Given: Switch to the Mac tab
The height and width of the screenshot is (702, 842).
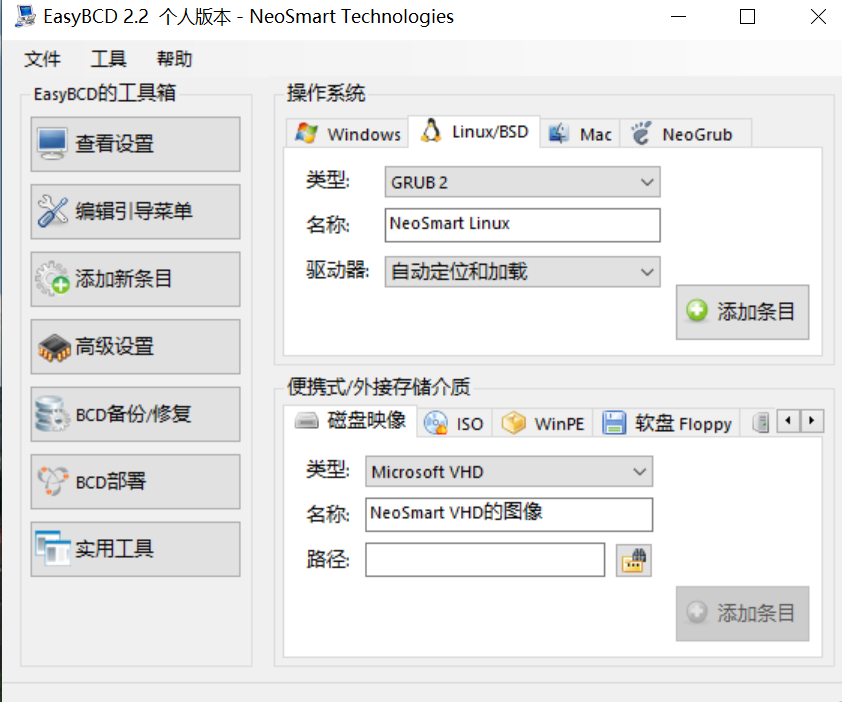Looking at the screenshot, I should 580,134.
